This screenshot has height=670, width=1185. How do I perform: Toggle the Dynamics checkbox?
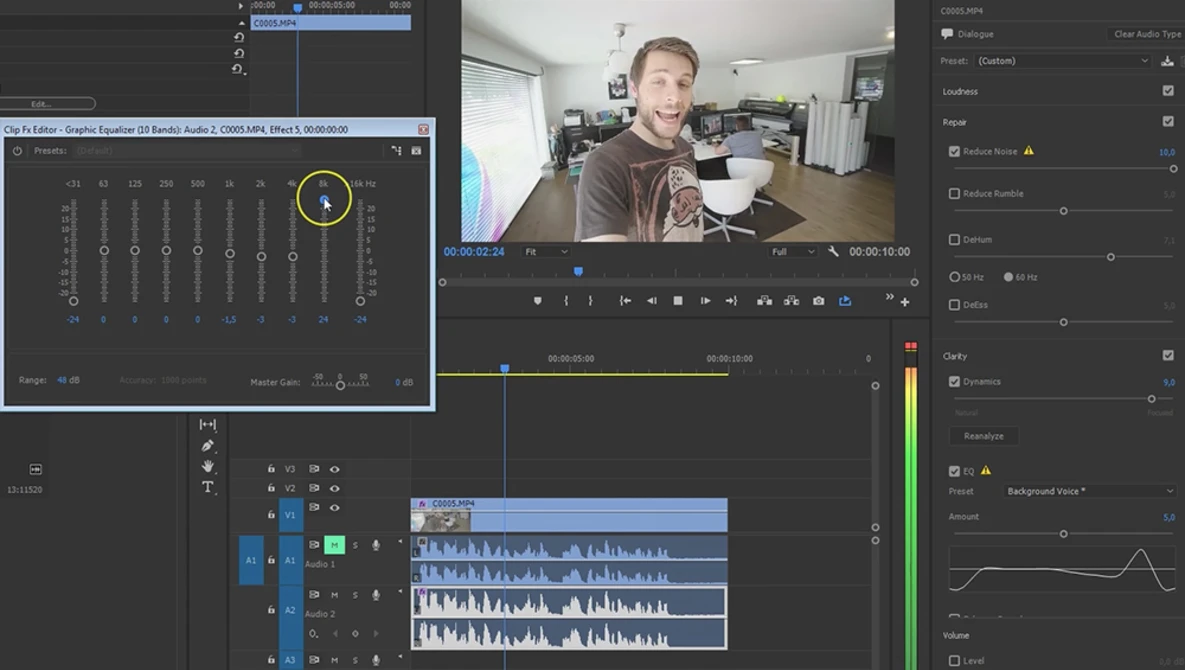954,381
